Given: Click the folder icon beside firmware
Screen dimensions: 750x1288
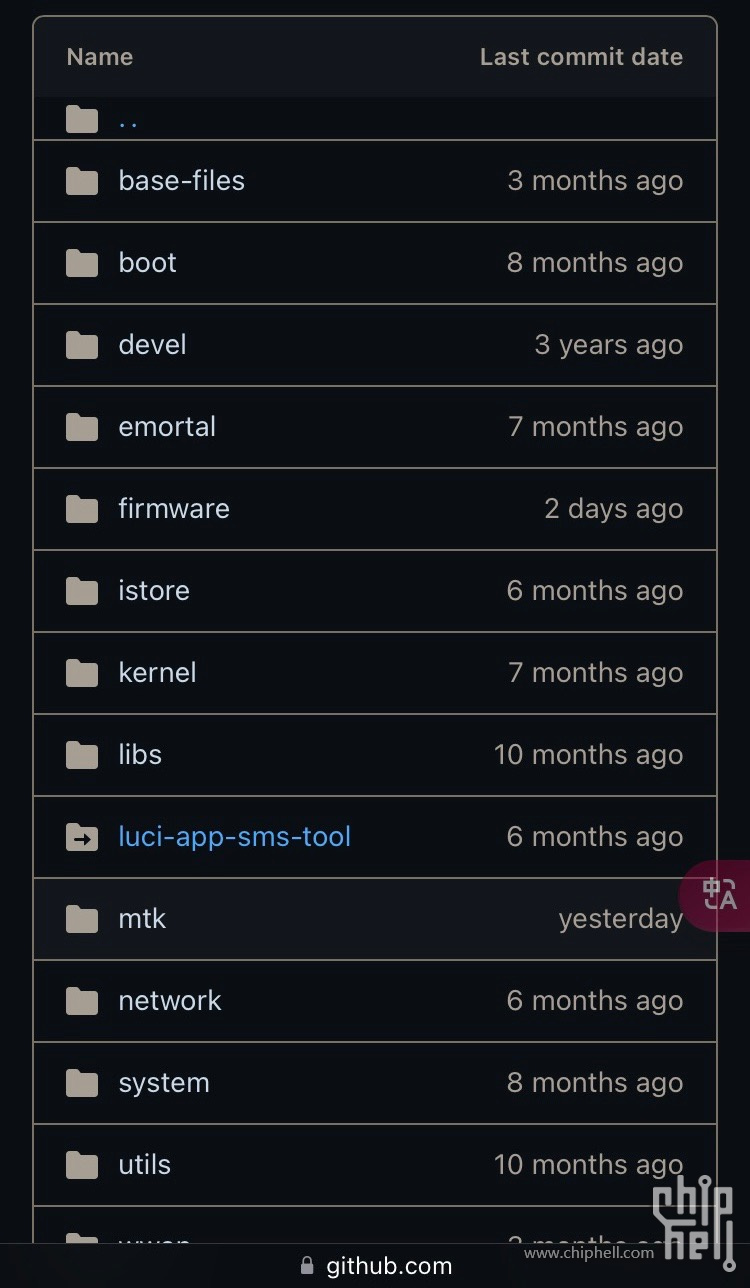Looking at the screenshot, I should pos(82,509).
